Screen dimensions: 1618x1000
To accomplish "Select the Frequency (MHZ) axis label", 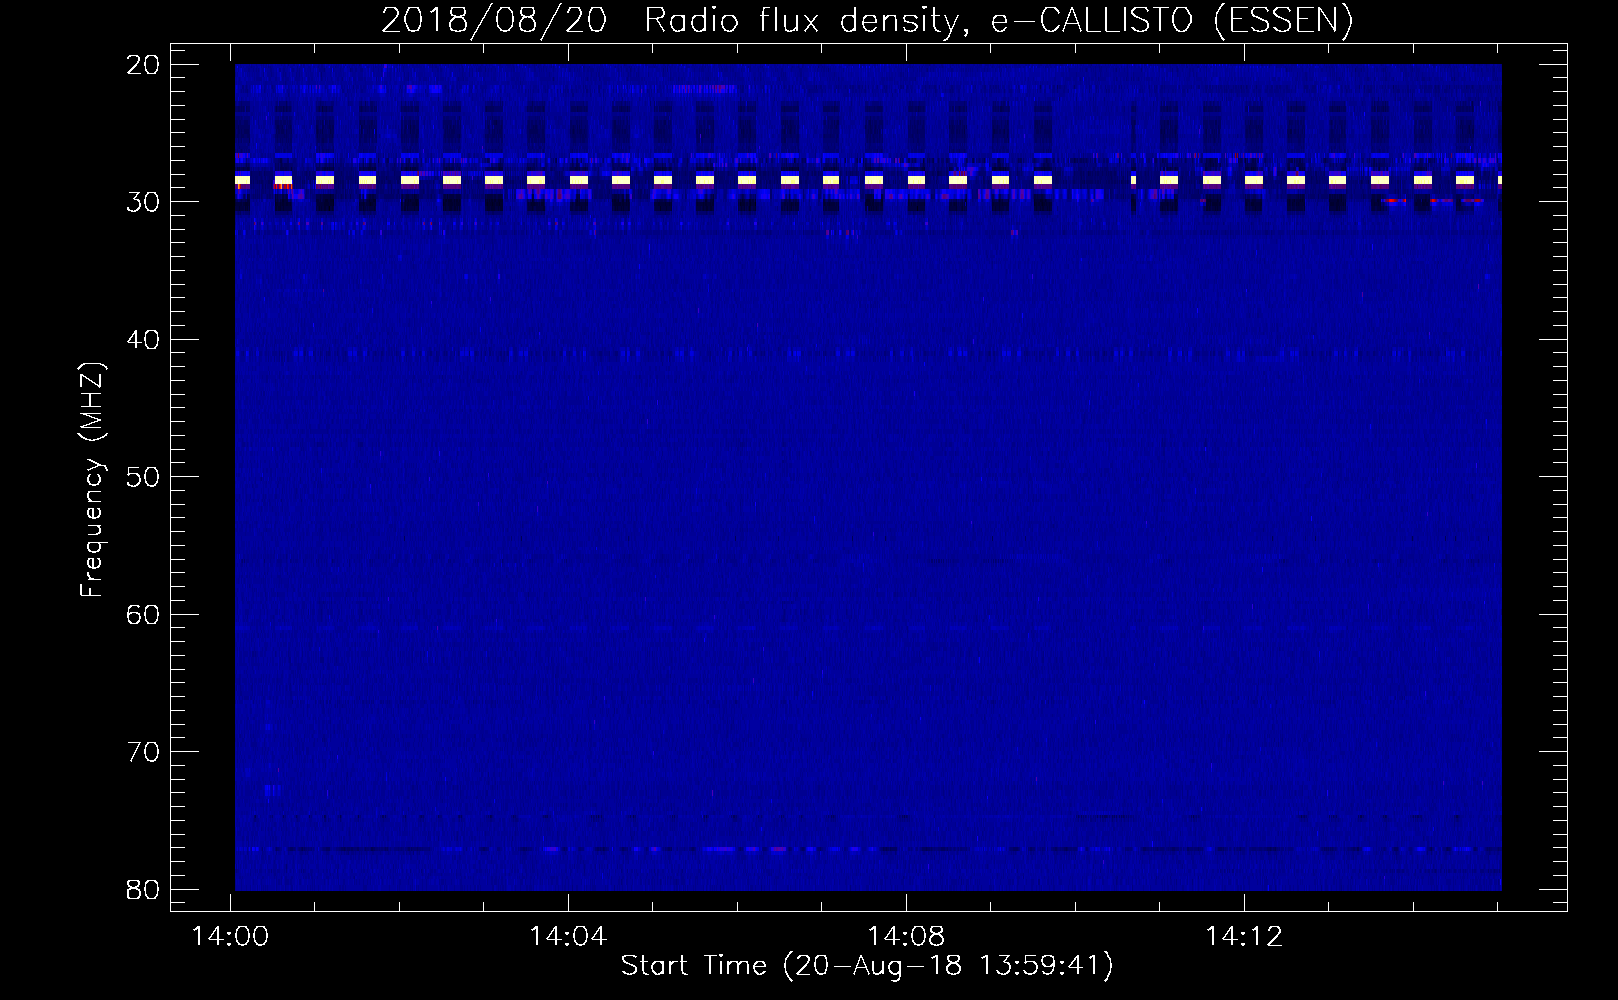I will tap(91, 480).
